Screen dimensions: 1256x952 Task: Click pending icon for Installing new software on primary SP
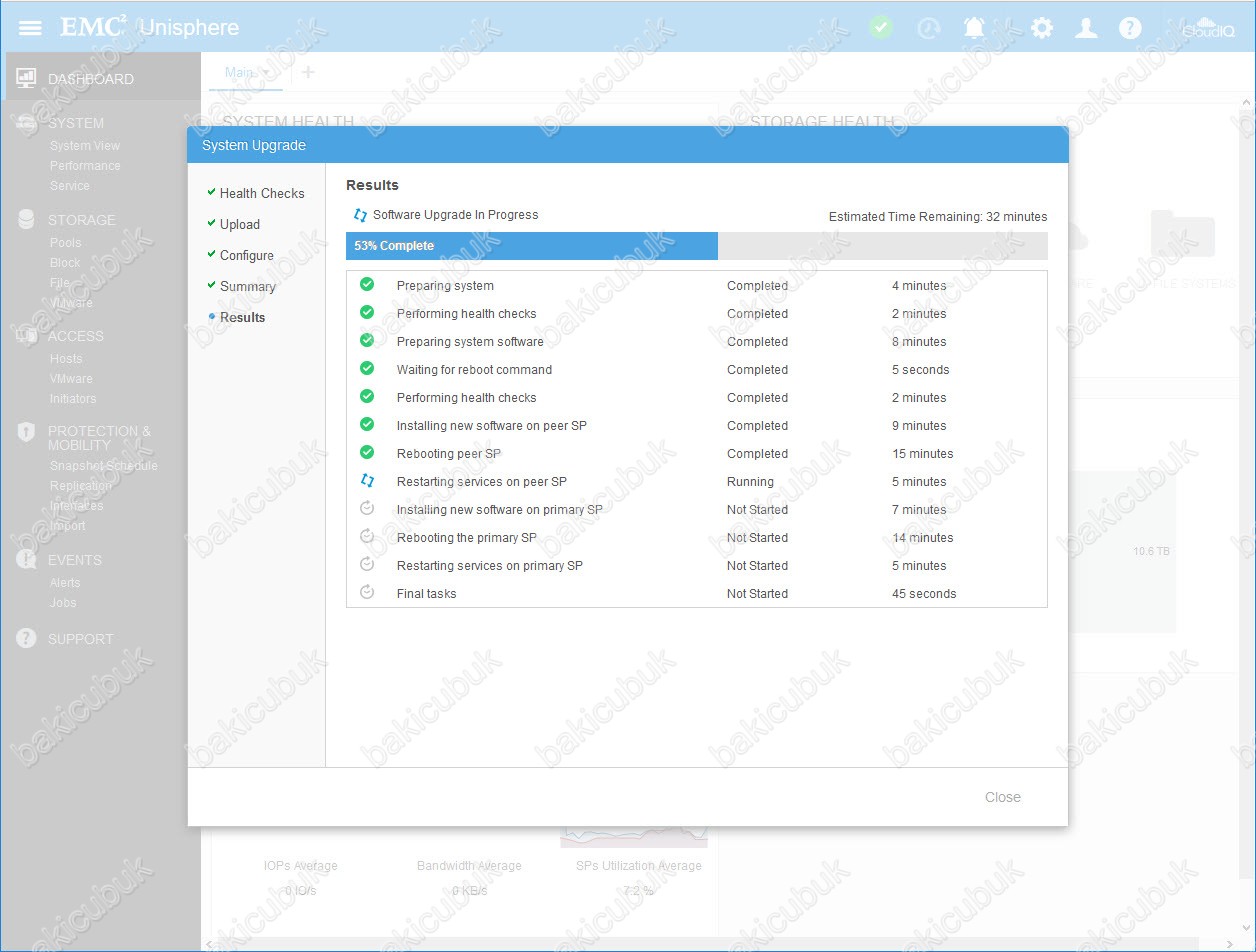[x=367, y=509]
